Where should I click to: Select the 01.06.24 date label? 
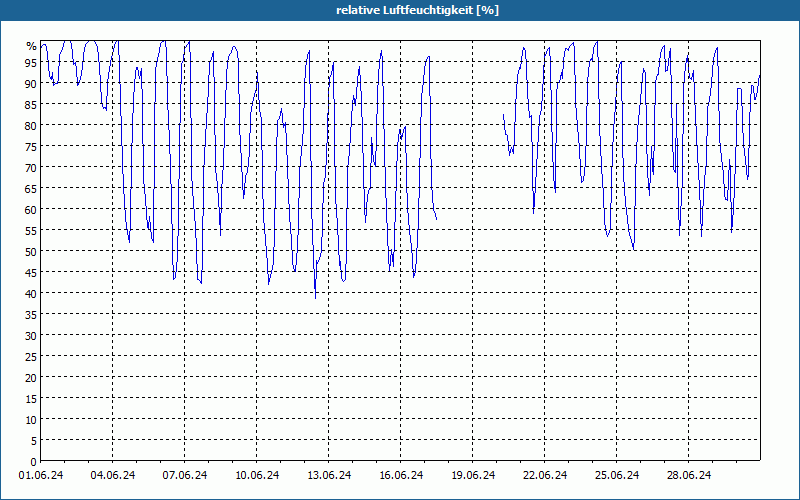click(41, 475)
